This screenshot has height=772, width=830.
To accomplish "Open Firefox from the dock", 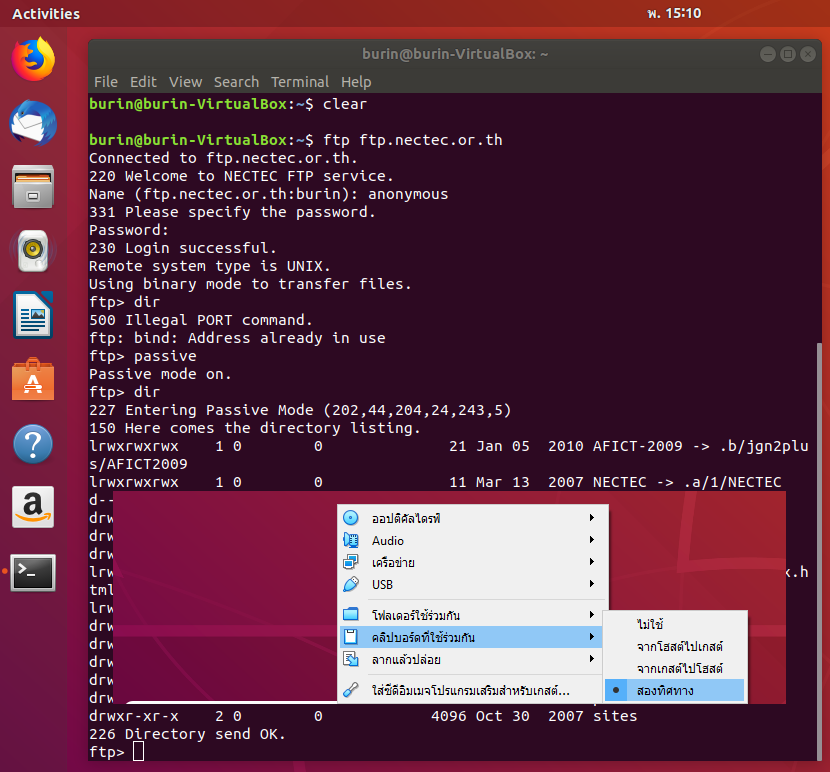I will (33, 59).
